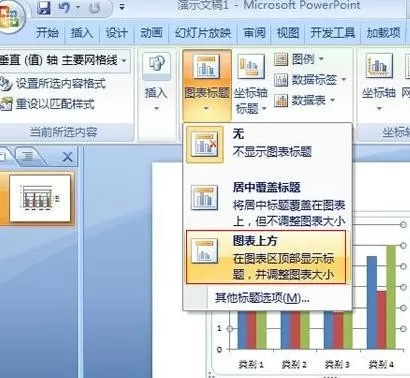Click the 居中覆盖标题 chart icon

[x=205, y=197]
